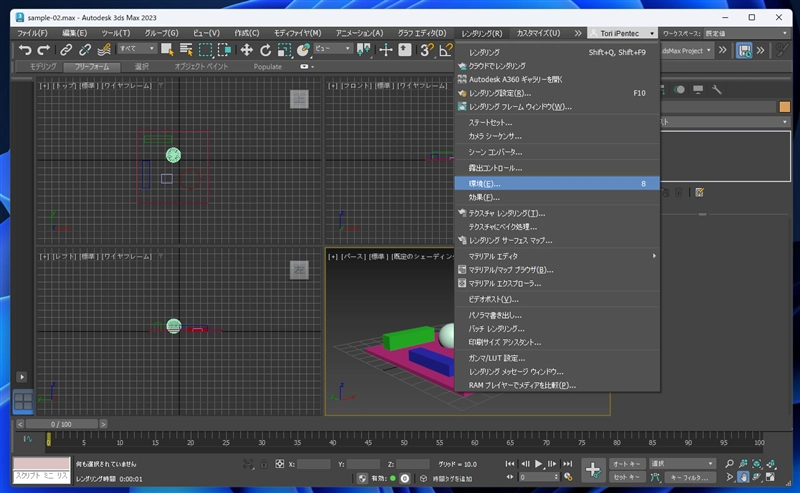Go to animation end frame

click(x=567, y=464)
